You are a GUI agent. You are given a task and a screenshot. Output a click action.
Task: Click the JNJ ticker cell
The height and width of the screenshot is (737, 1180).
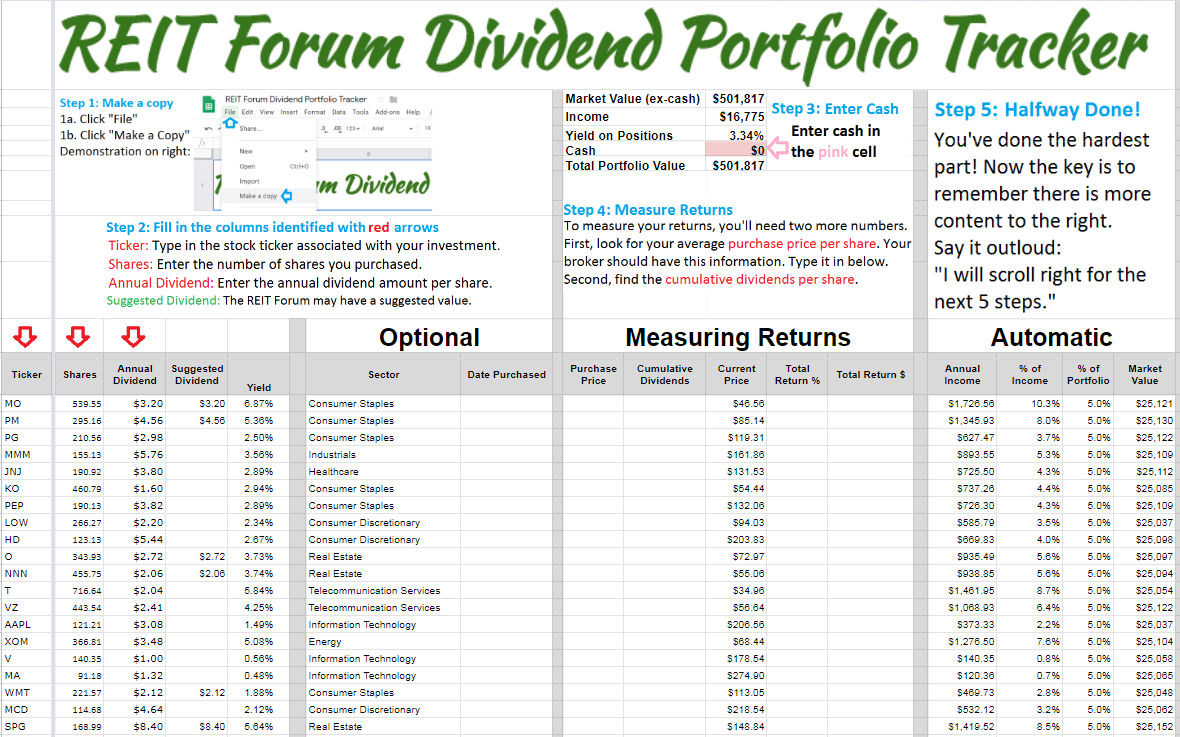[x=26, y=471]
